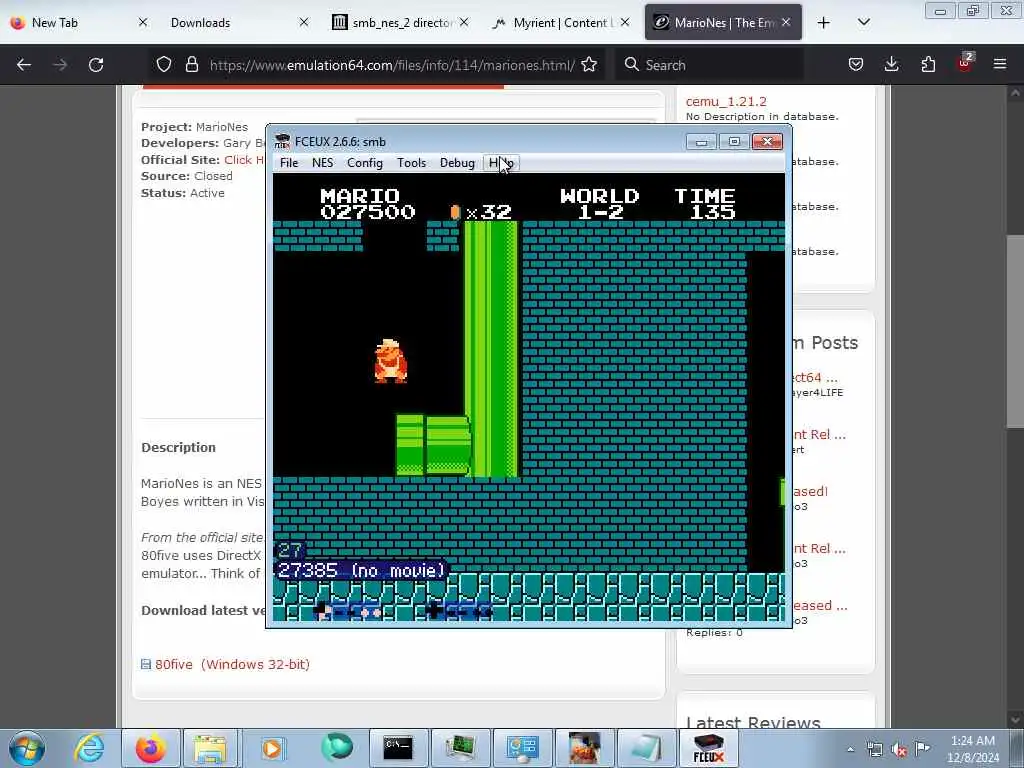Click the 'Source: Closed' text
Screen dimensions: 1024x768
(187, 176)
